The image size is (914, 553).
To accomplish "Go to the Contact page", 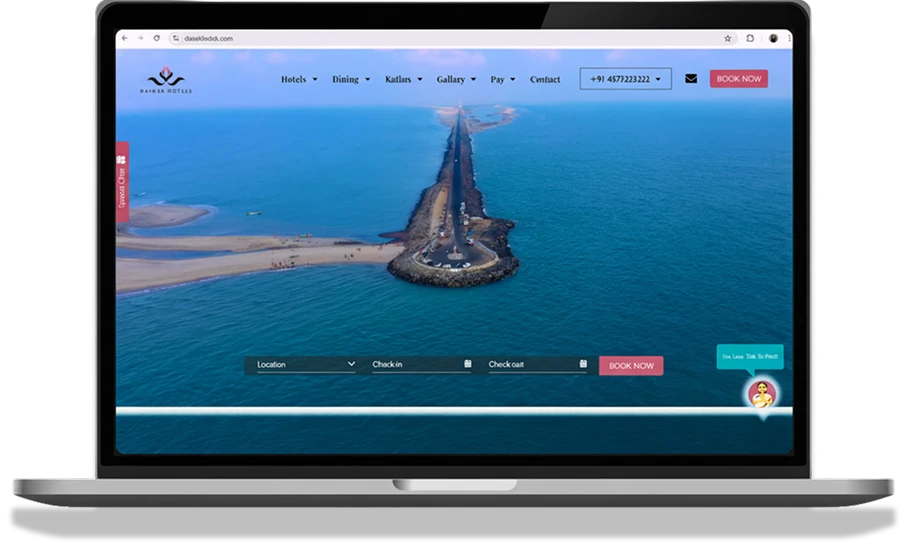I will click(545, 79).
